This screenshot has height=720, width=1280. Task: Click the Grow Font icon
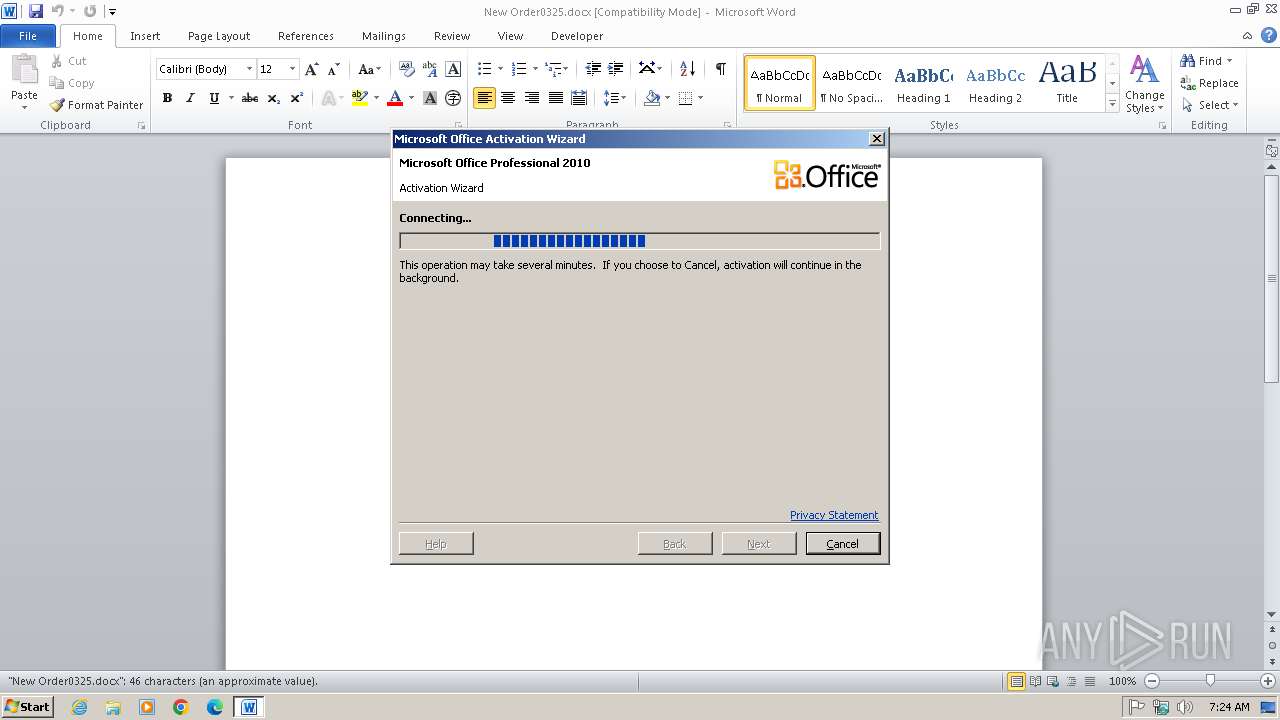312,69
